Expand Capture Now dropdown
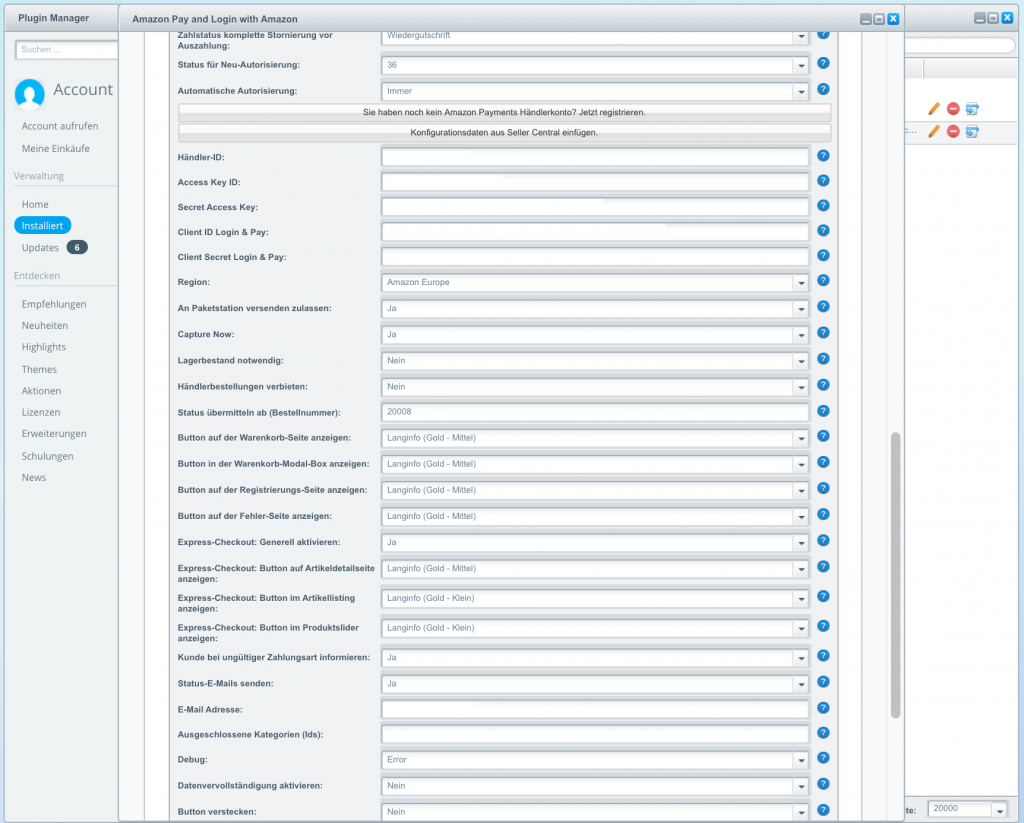Screen dimensions: 1024x823 (801, 335)
